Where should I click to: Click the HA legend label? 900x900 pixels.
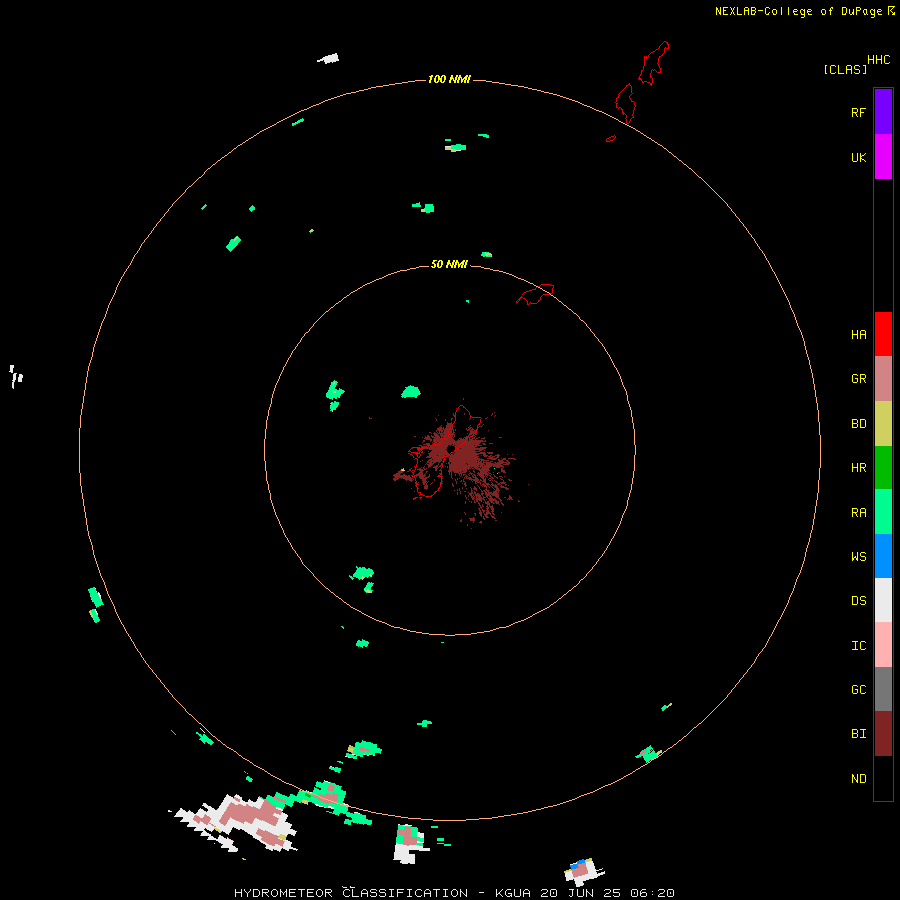[858, 334]
